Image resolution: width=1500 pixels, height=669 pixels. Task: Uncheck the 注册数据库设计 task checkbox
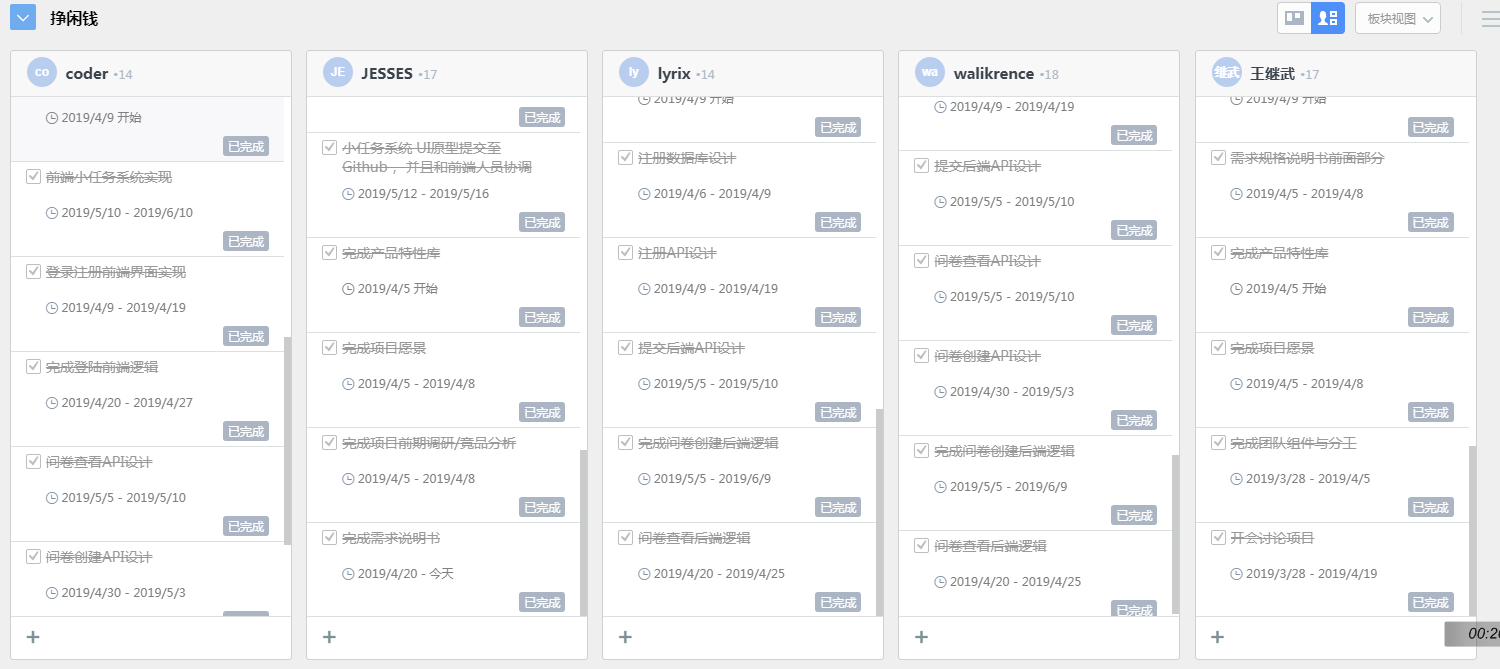click(625, 158)
